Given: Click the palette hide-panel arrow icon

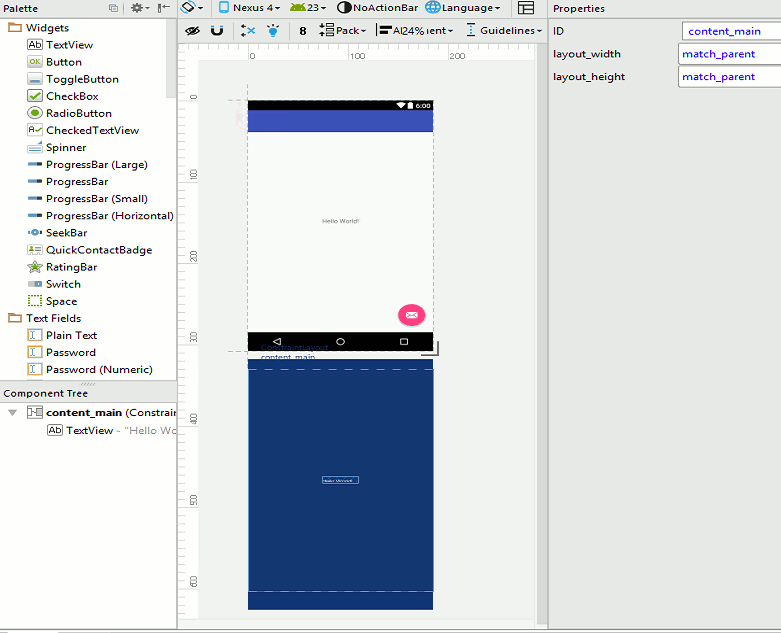Looking at the screenshot, I should [x=164, y=8].
